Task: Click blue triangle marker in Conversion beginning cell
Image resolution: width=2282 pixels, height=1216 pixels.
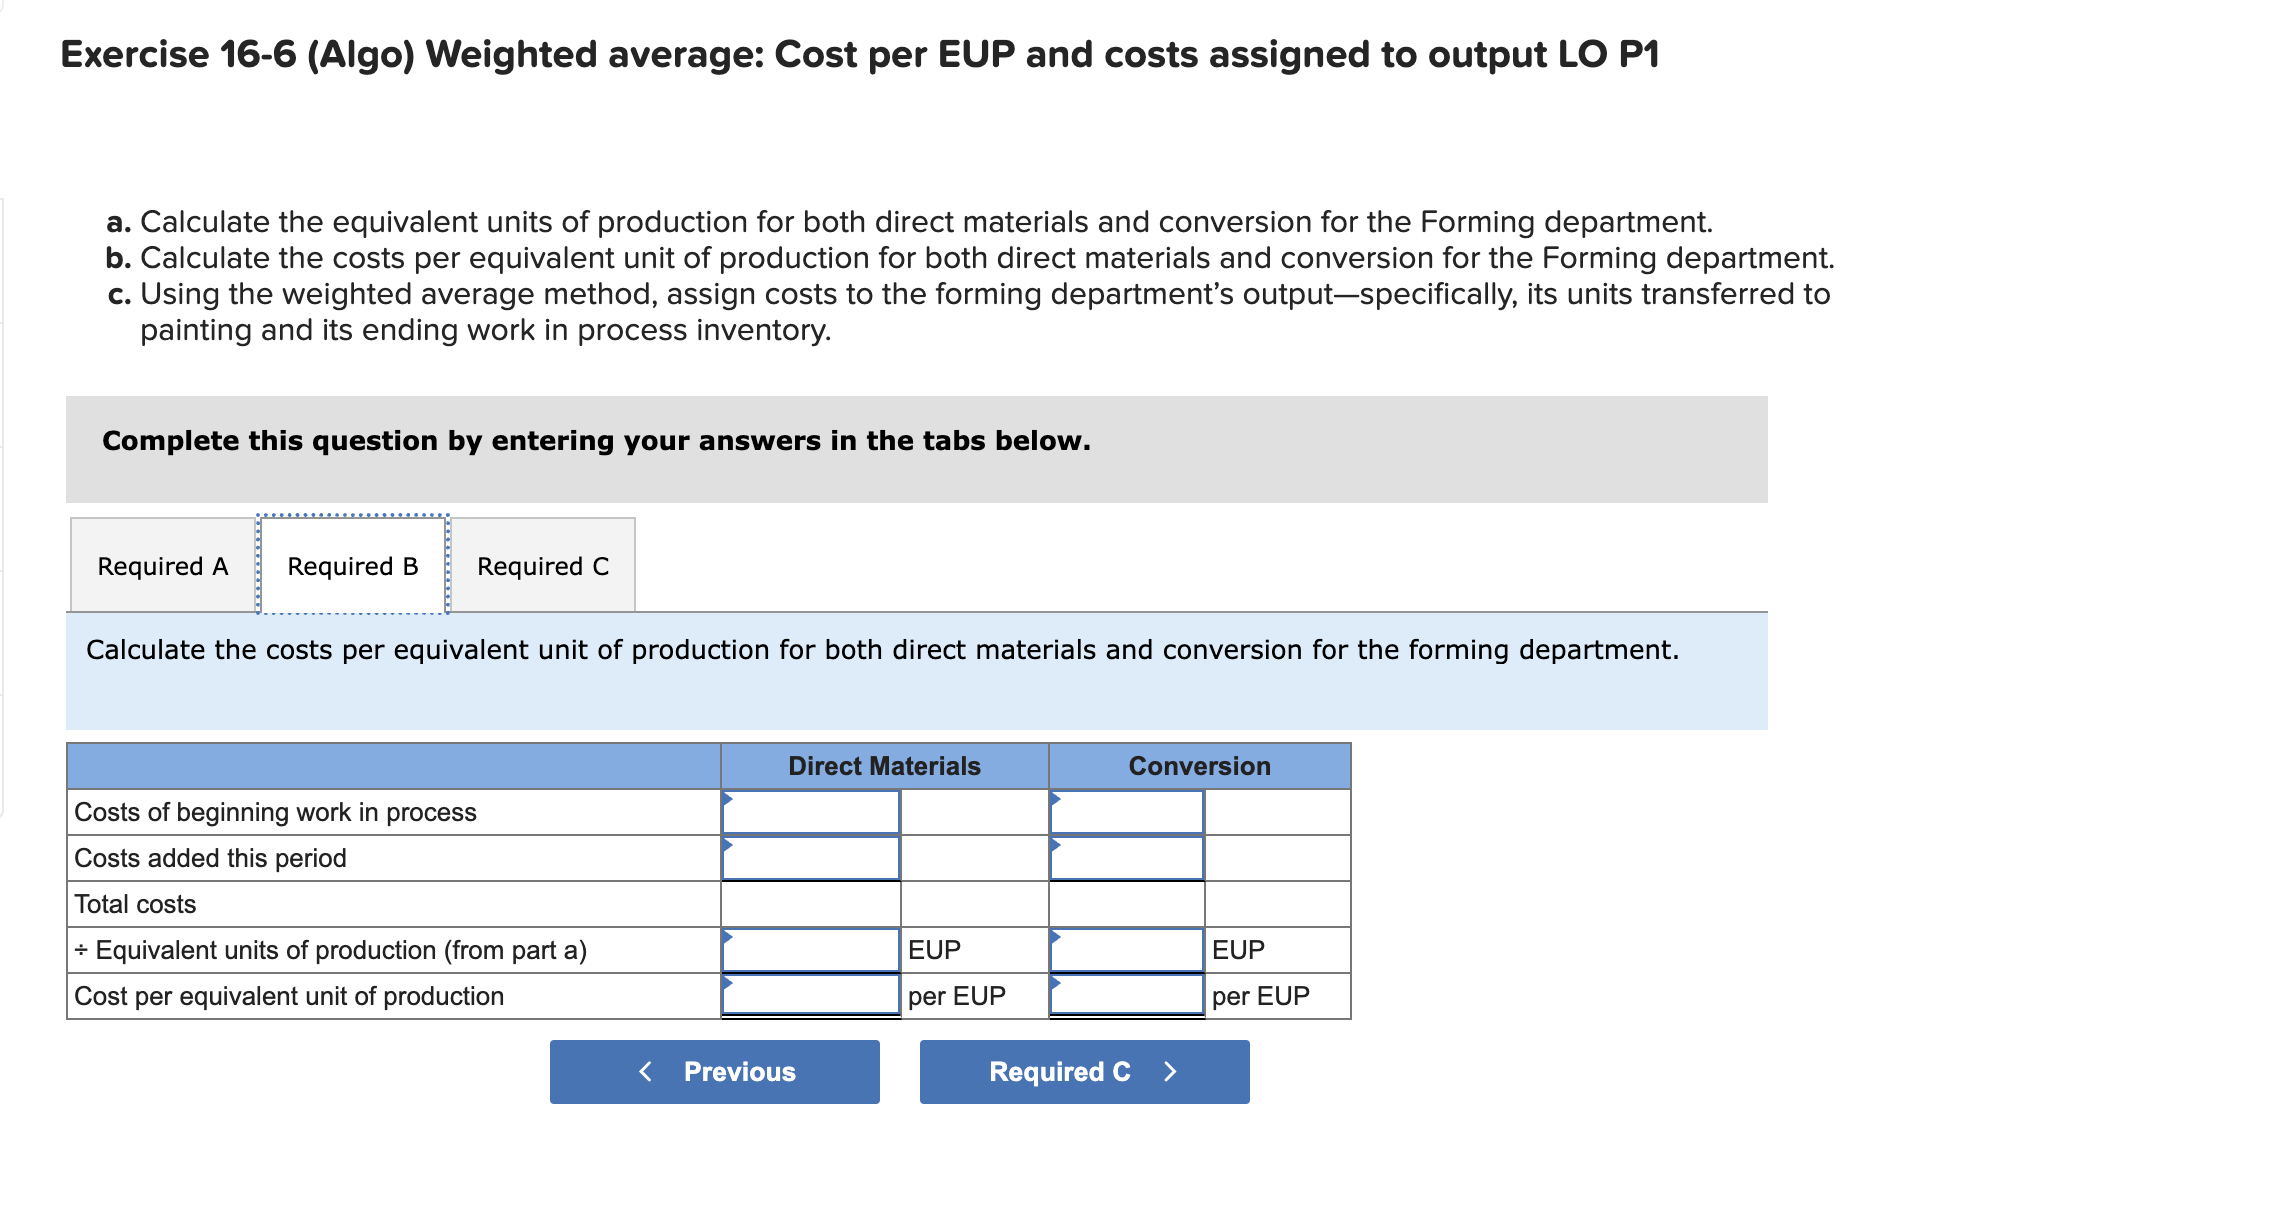Action: pyautogui.click(x=1055, y=798)
